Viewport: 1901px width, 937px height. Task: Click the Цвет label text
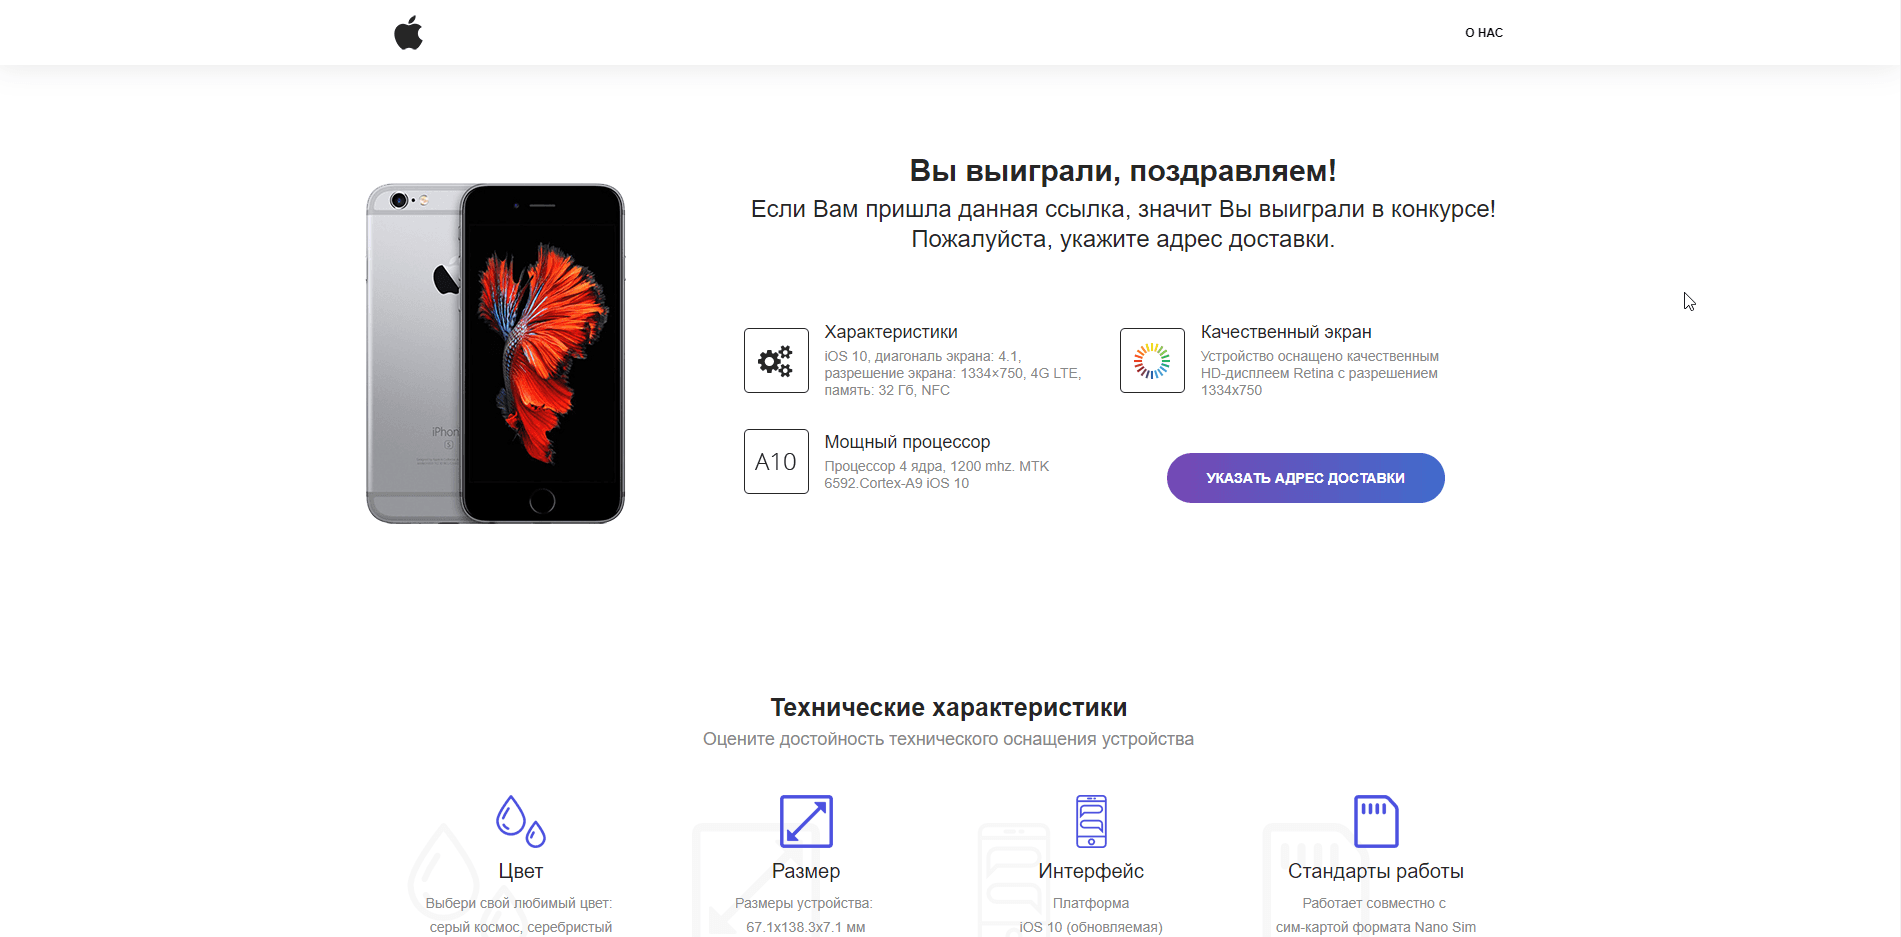point(519,871)
